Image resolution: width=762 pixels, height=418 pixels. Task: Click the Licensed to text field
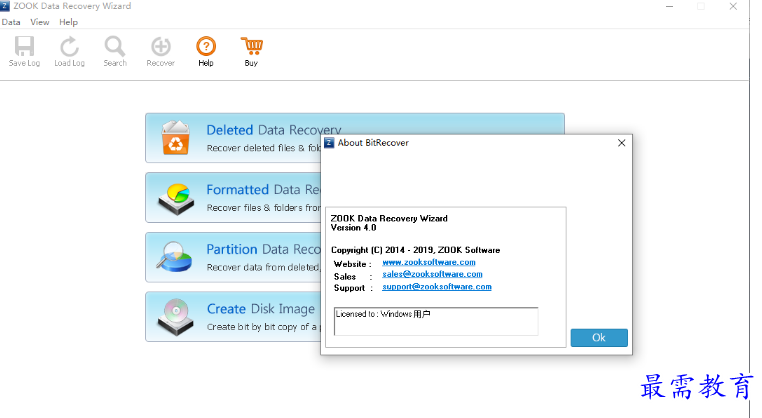coord(436,321)
